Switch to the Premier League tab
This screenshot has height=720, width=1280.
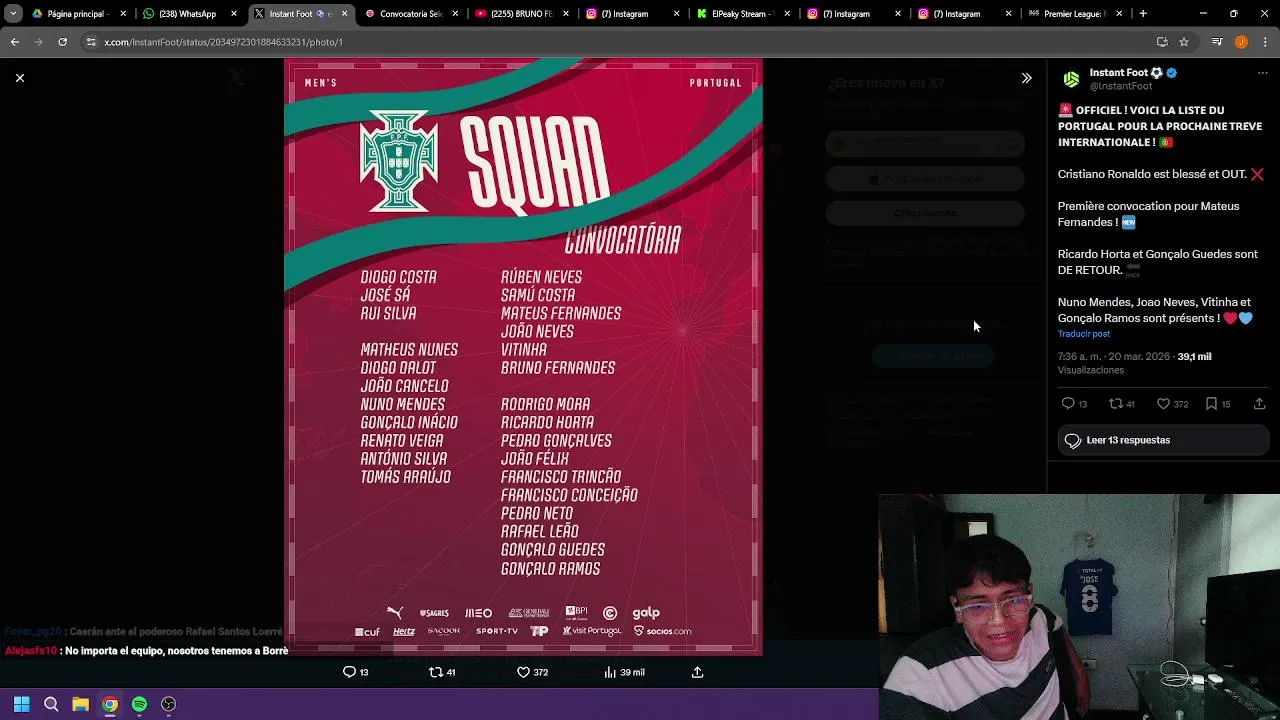pos(1073,14)
